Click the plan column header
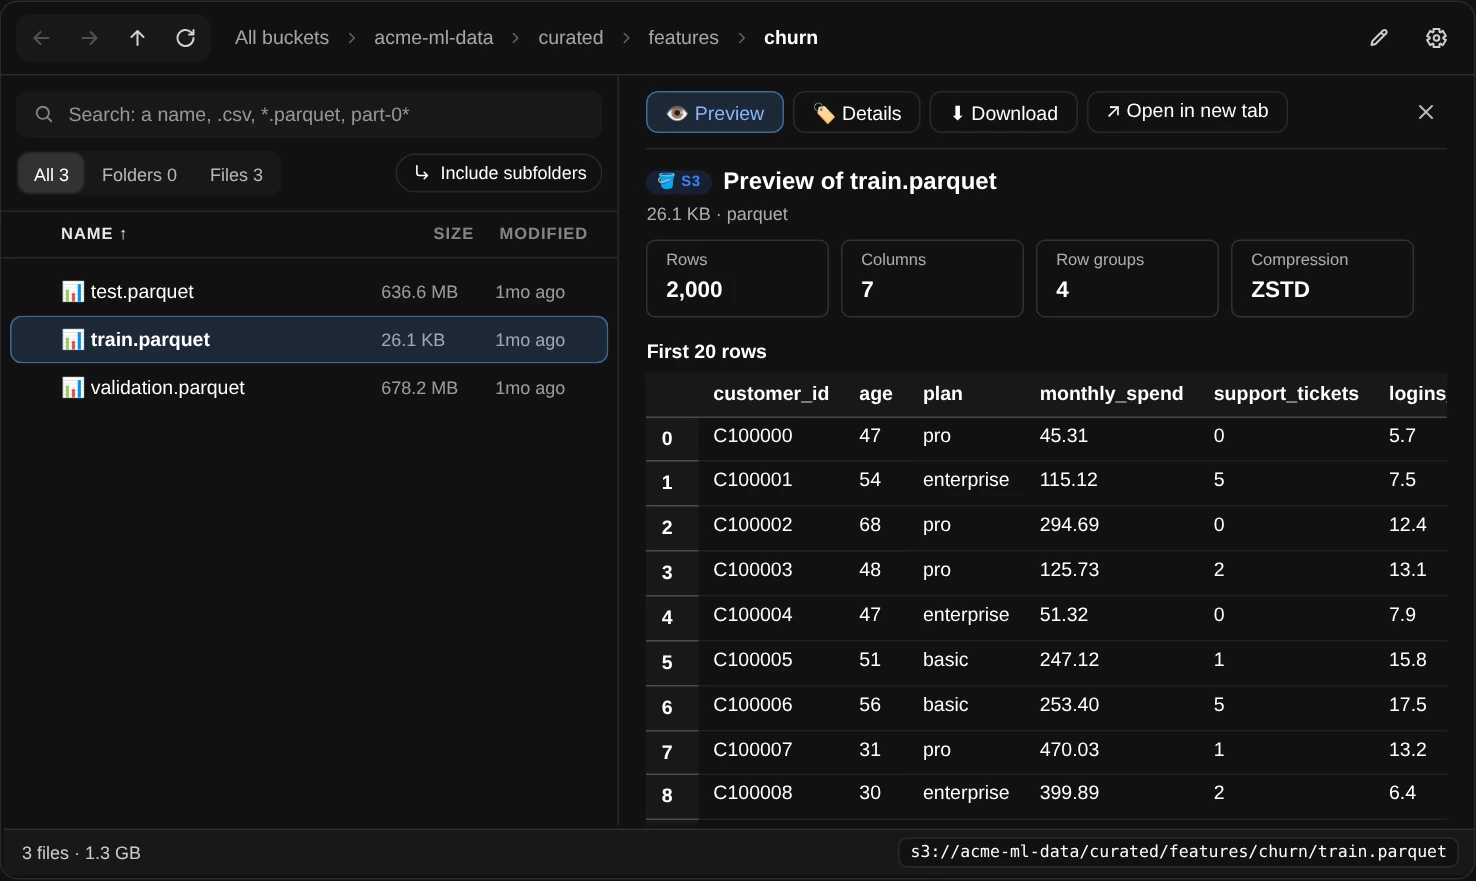The height and width of the screenshot is (881, 1476). click(x=943, y=394)
